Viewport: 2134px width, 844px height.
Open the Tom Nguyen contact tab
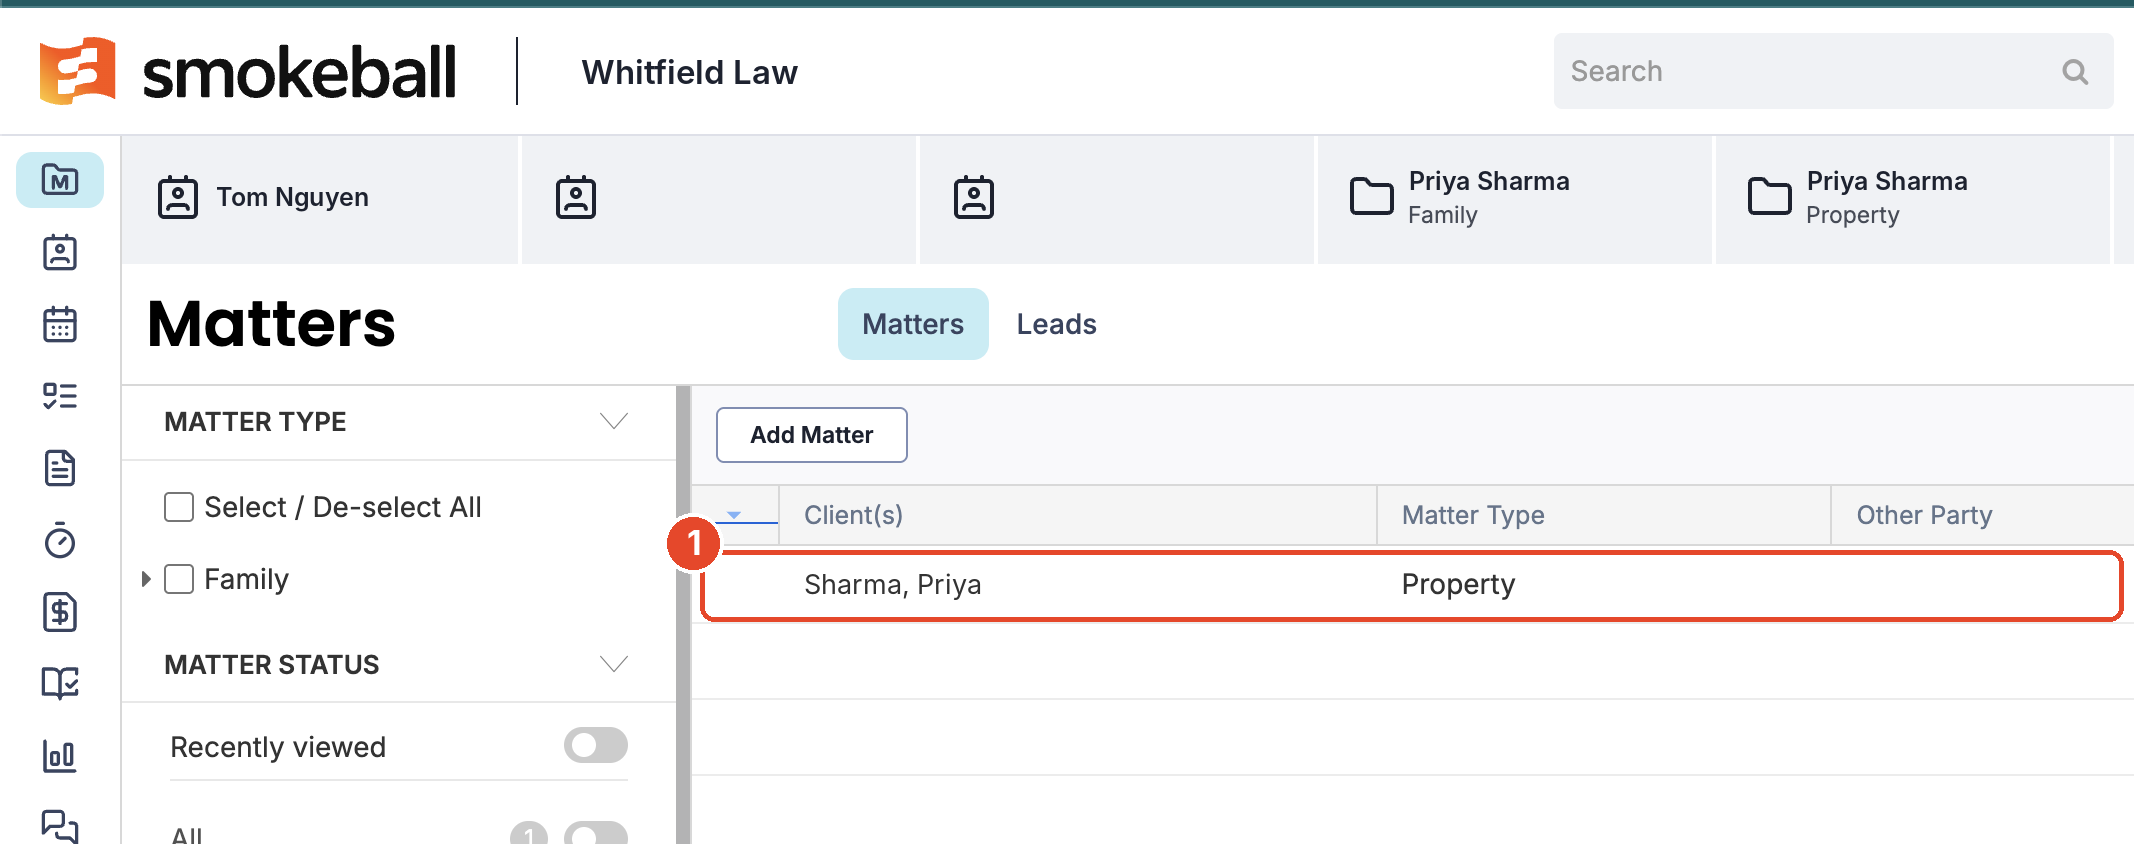319,198
